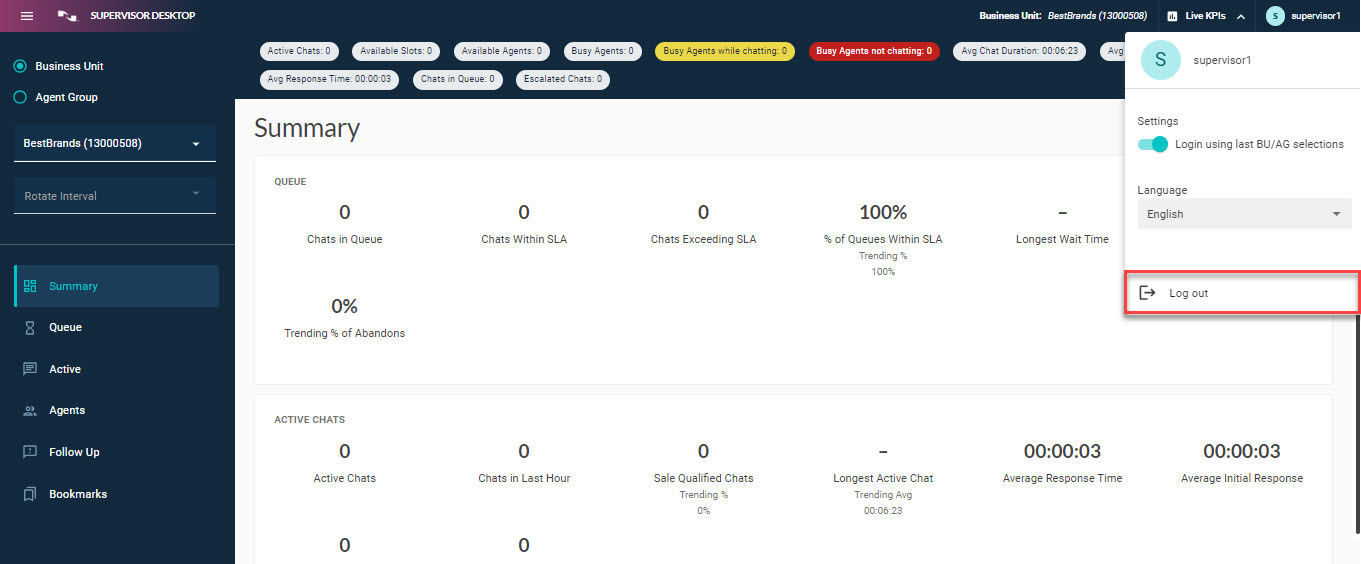1361x564 pixels.
Task: Click the Busy Agents while chatting chip
Action: click(x=724, y=51)
